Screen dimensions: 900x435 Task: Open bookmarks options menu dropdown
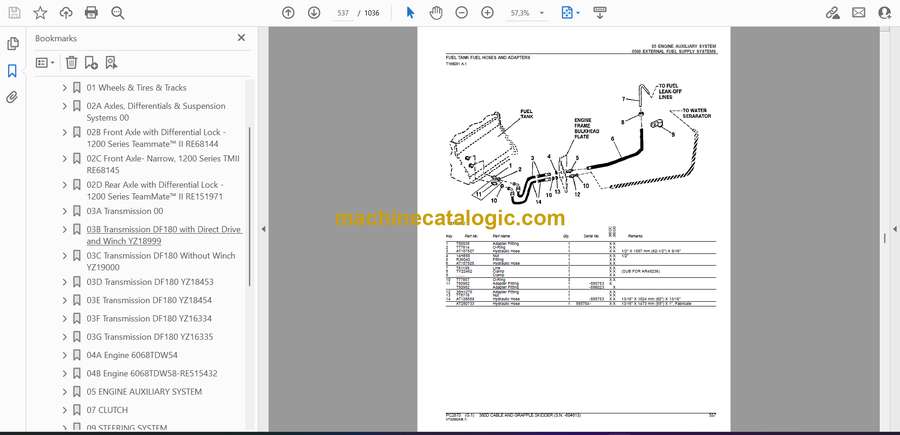[45, 63]
